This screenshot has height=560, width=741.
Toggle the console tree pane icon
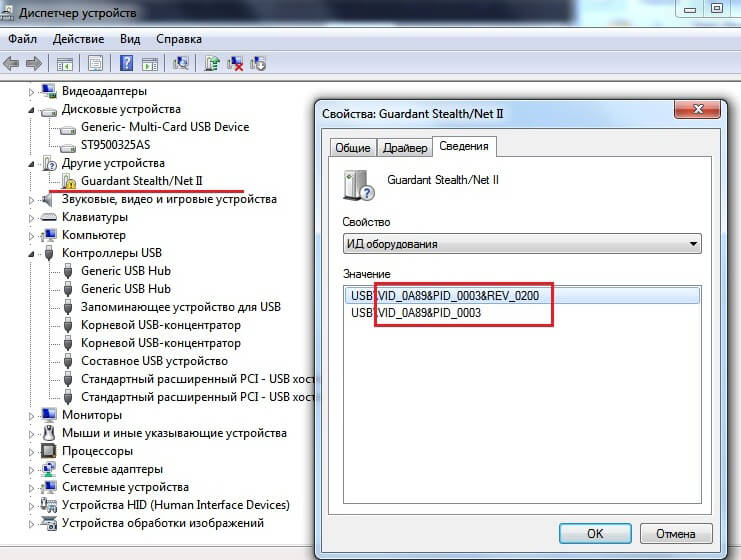[65, 63]
